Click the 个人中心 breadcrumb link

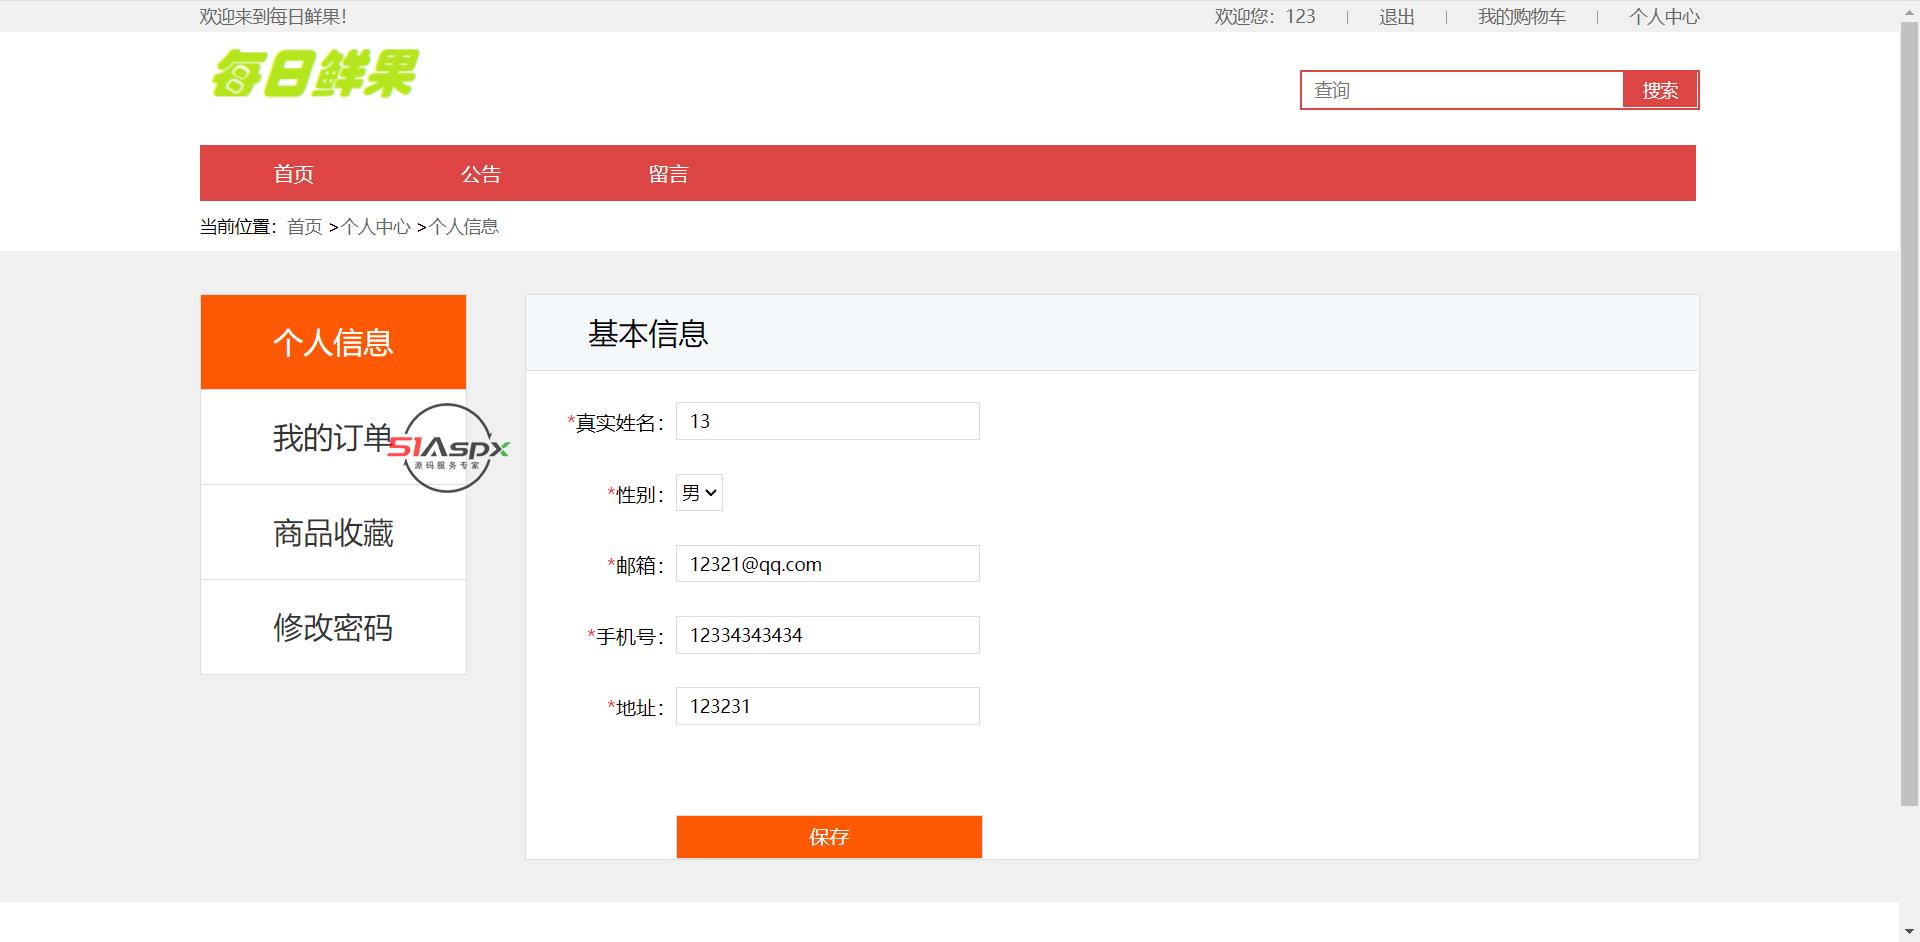pos(376,227)
